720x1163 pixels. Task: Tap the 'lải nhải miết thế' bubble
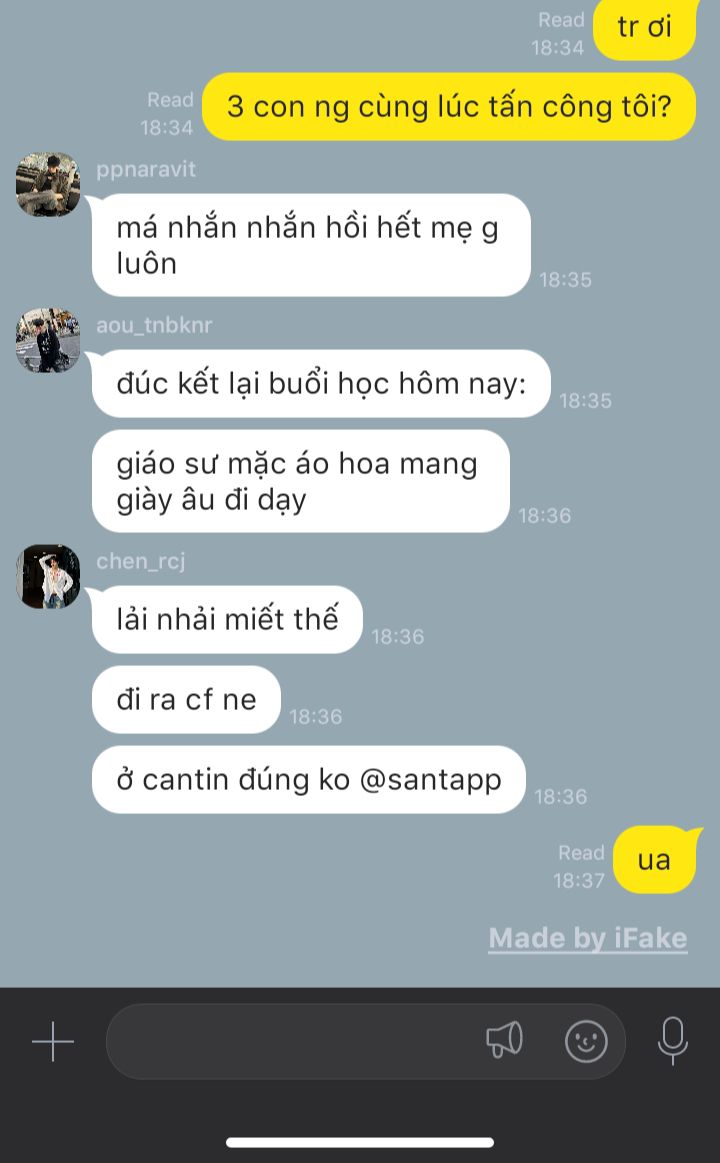coord(227,619)
